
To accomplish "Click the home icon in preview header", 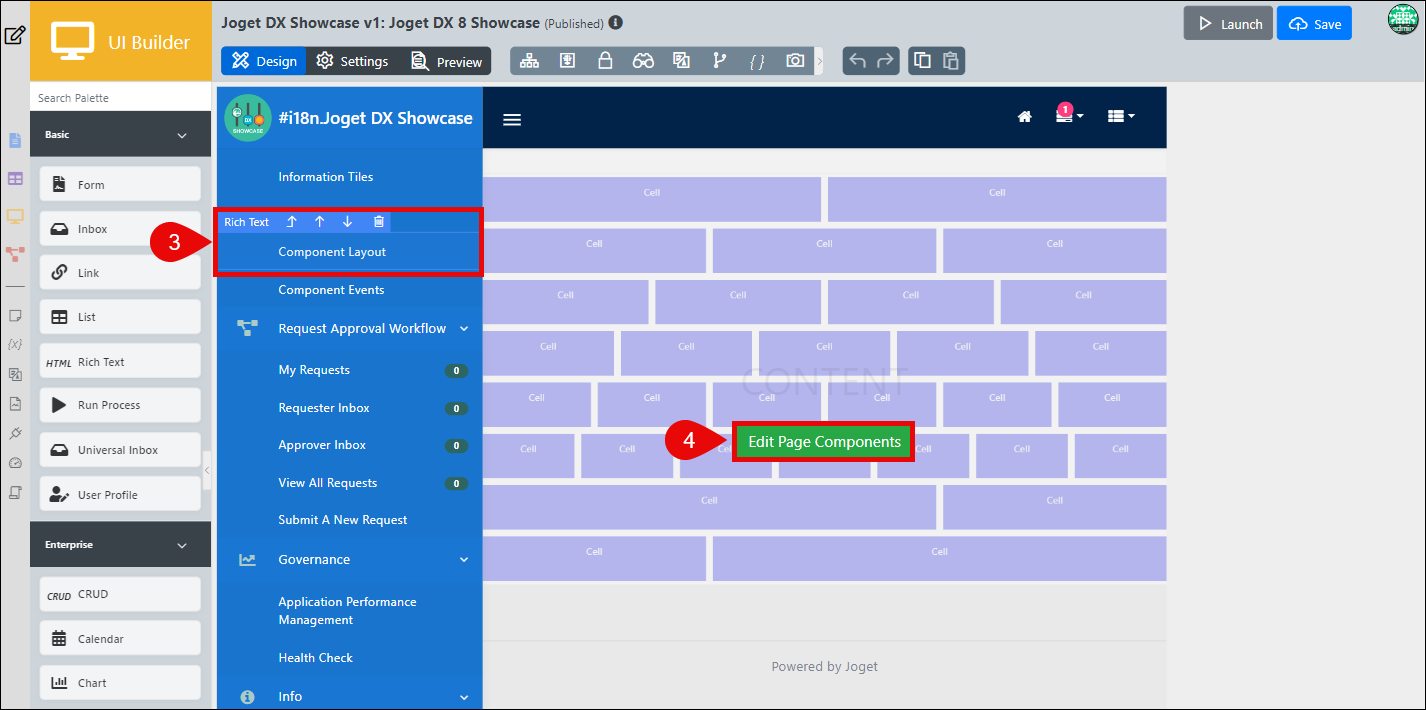I will [x=1024, y=116].
